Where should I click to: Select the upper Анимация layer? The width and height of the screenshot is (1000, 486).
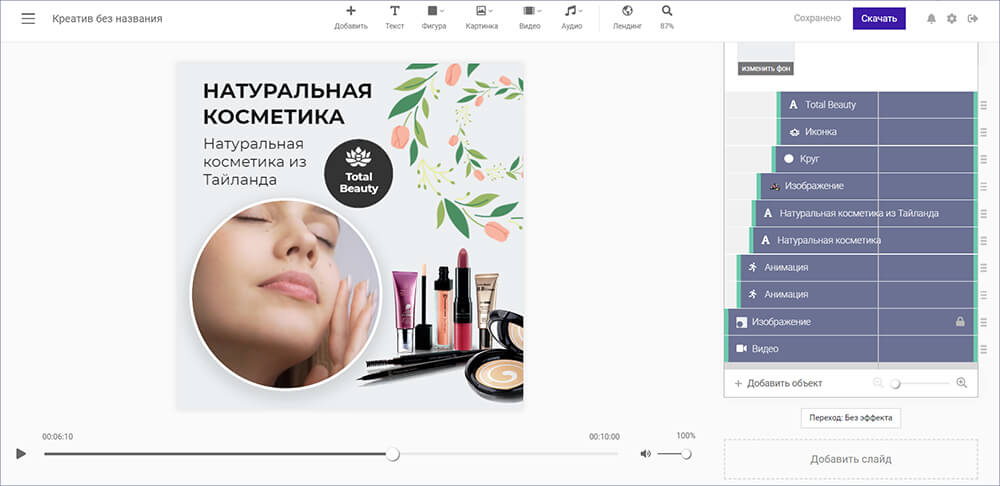[857, 267]
